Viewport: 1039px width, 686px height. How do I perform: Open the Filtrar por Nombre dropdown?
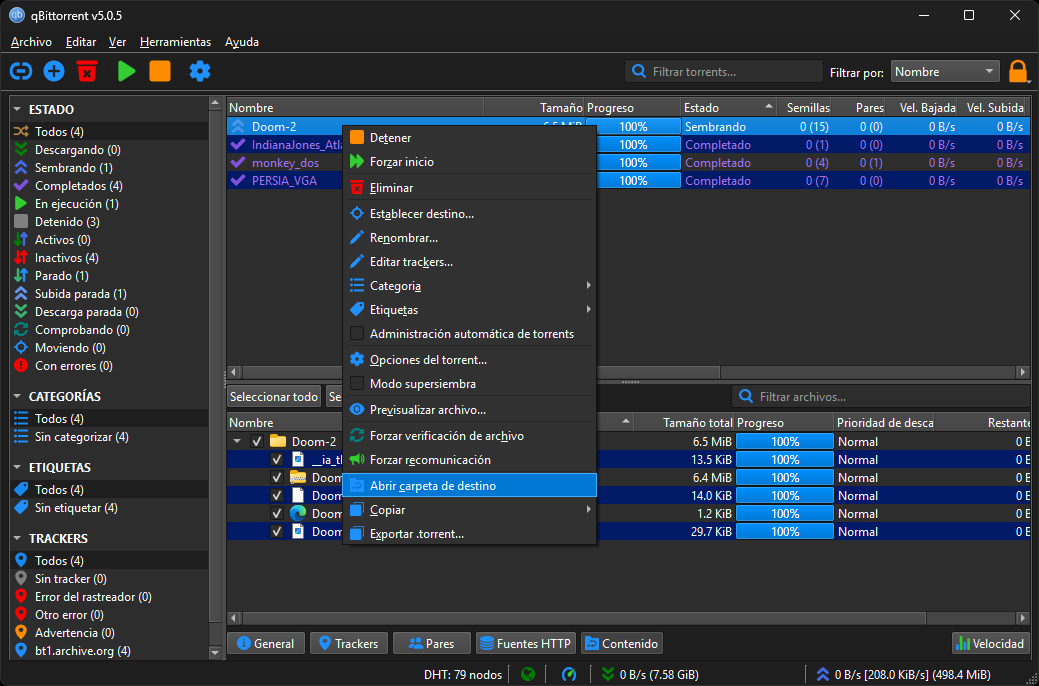pyautogui.click(x=945, y=72)
